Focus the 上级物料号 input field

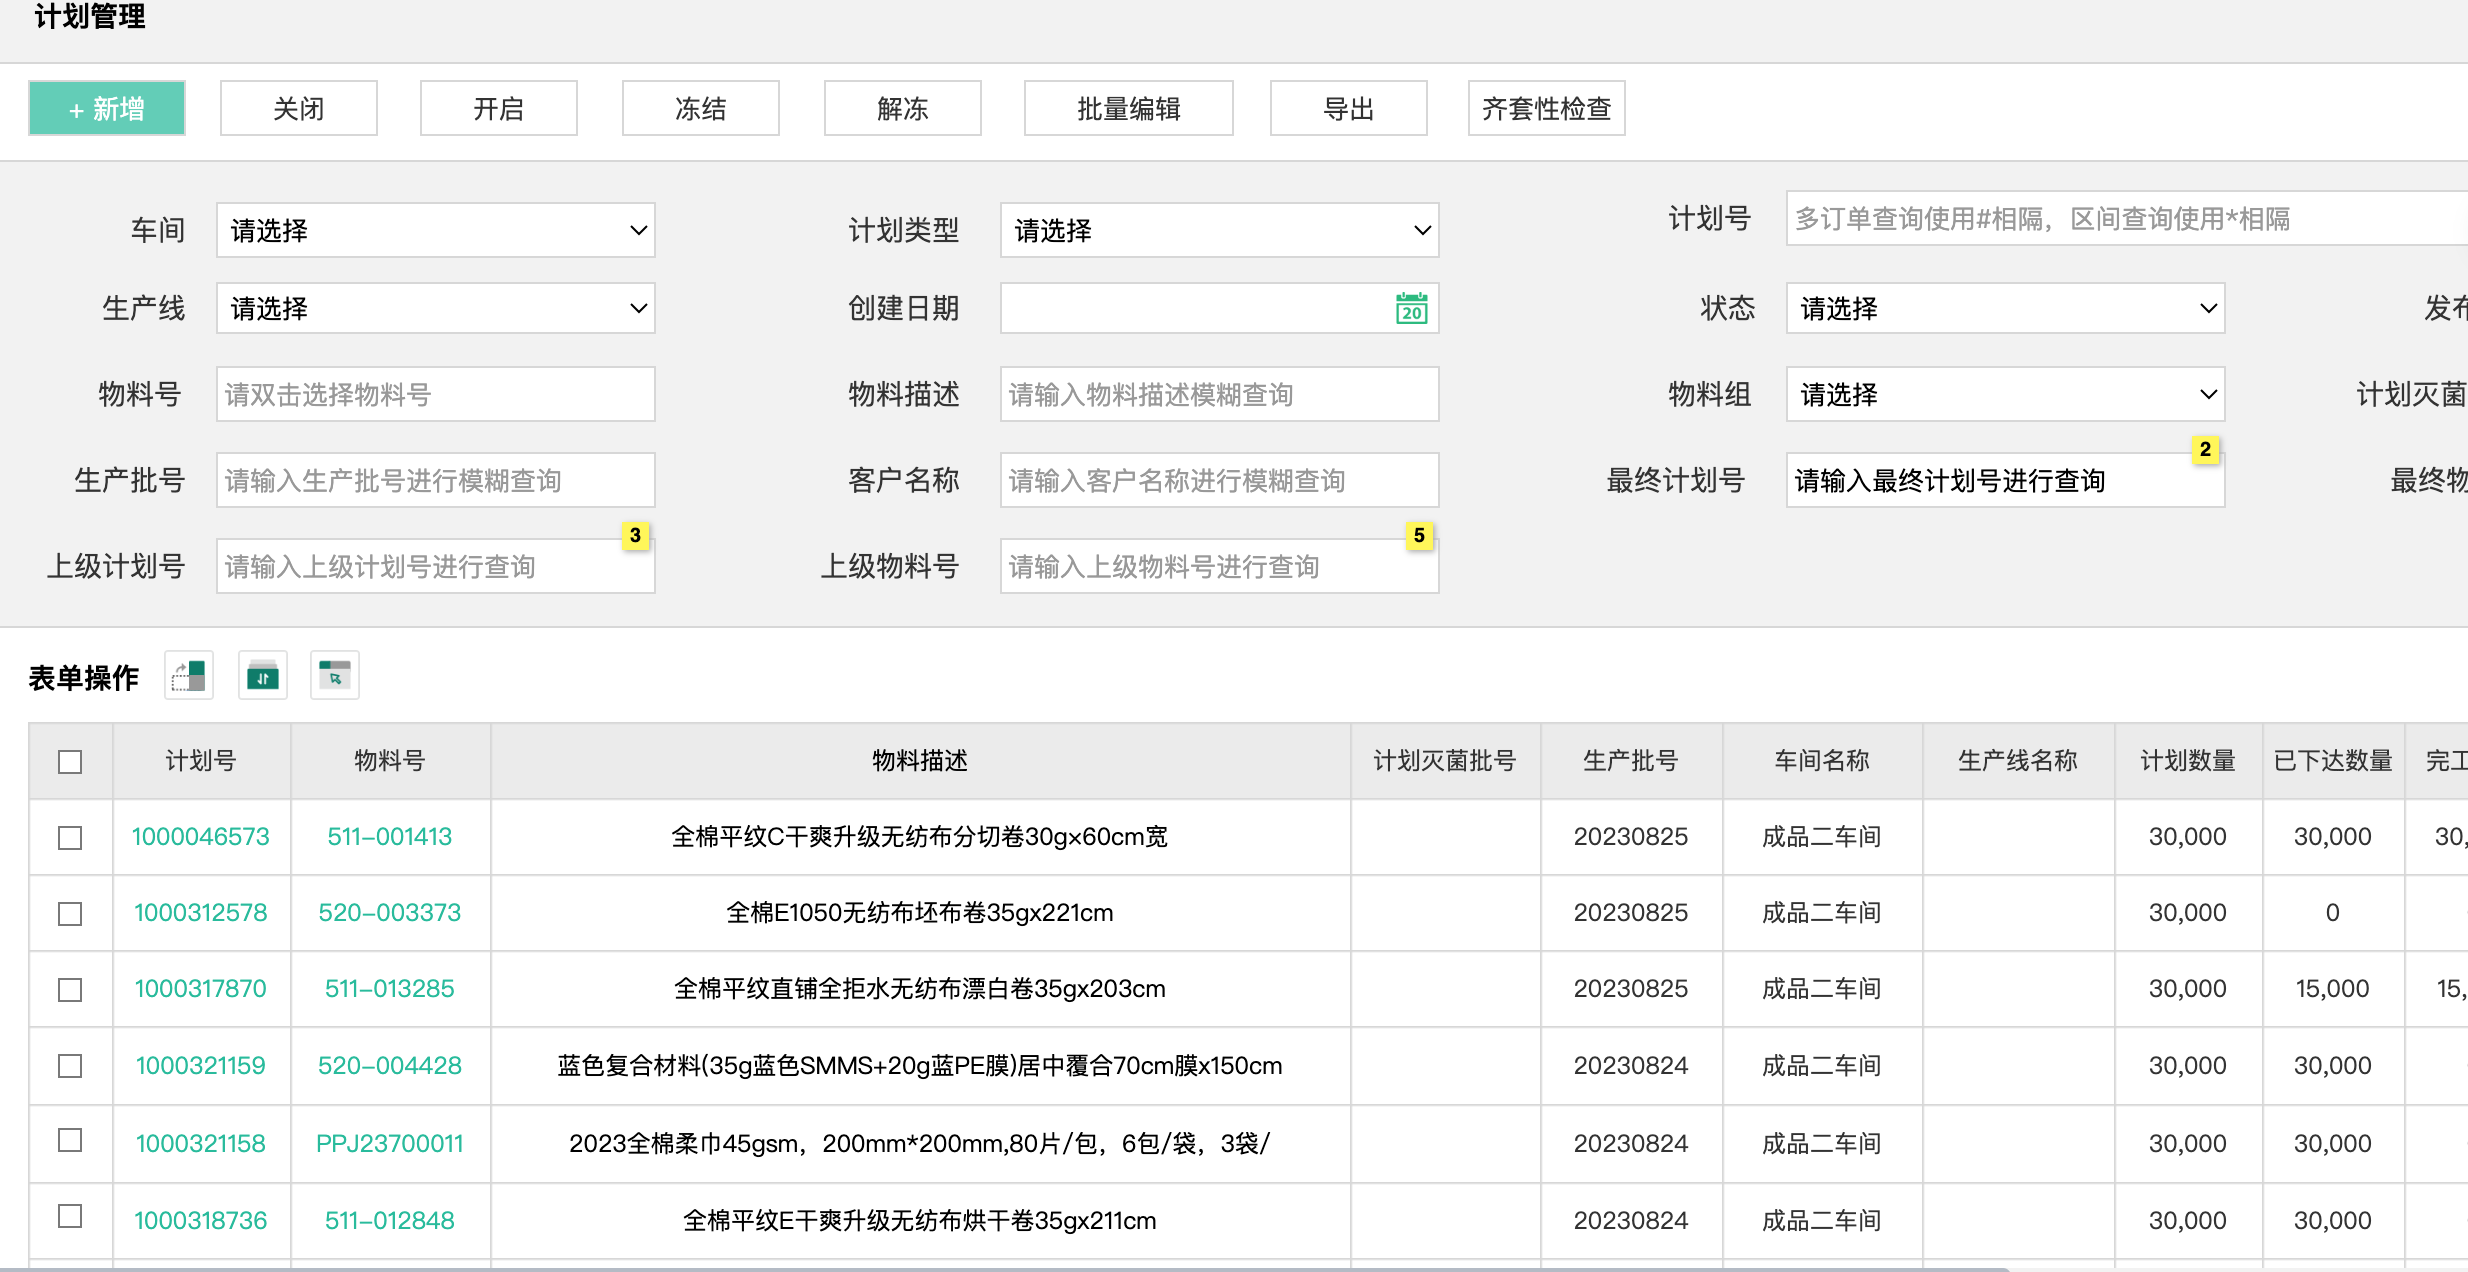(x=1220, y=566)
